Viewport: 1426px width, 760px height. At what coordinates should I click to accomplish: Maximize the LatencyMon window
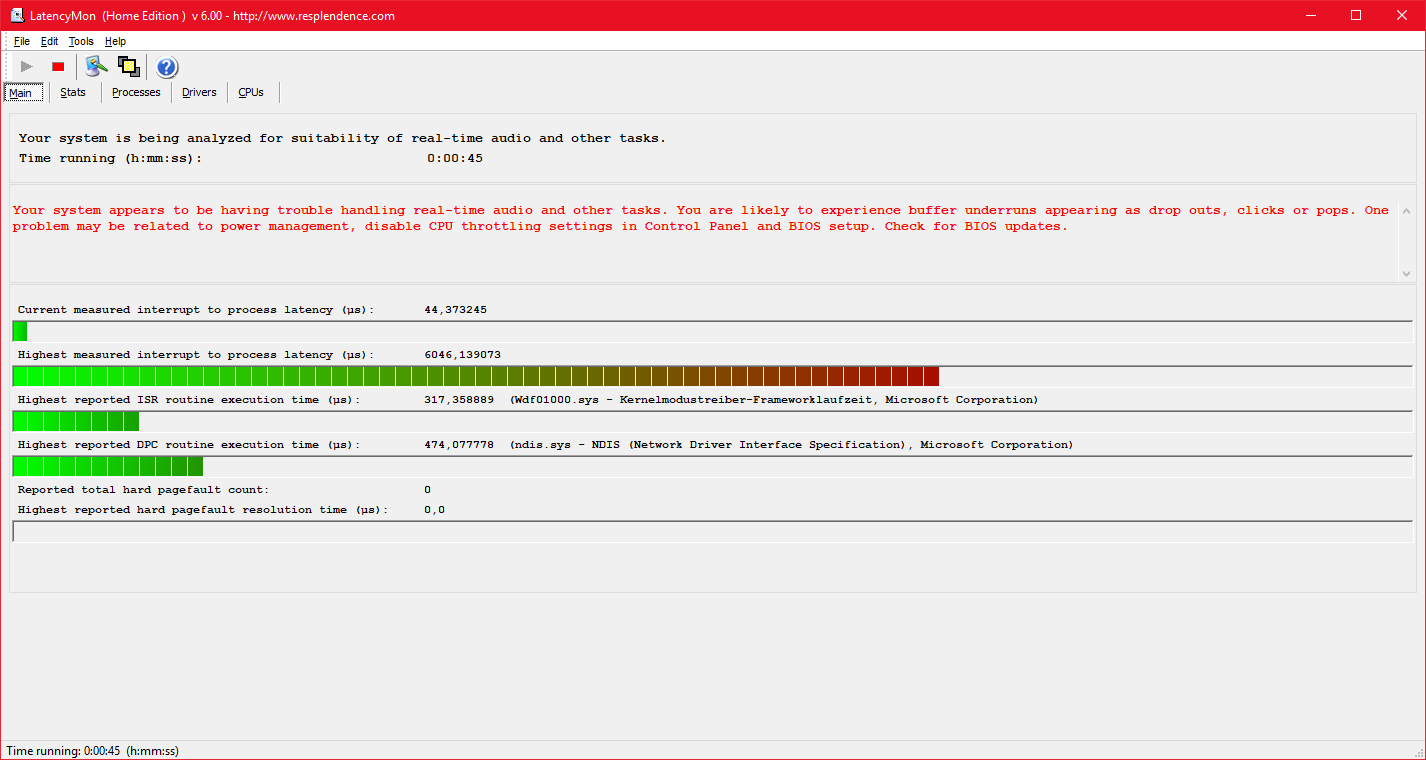1356,15
